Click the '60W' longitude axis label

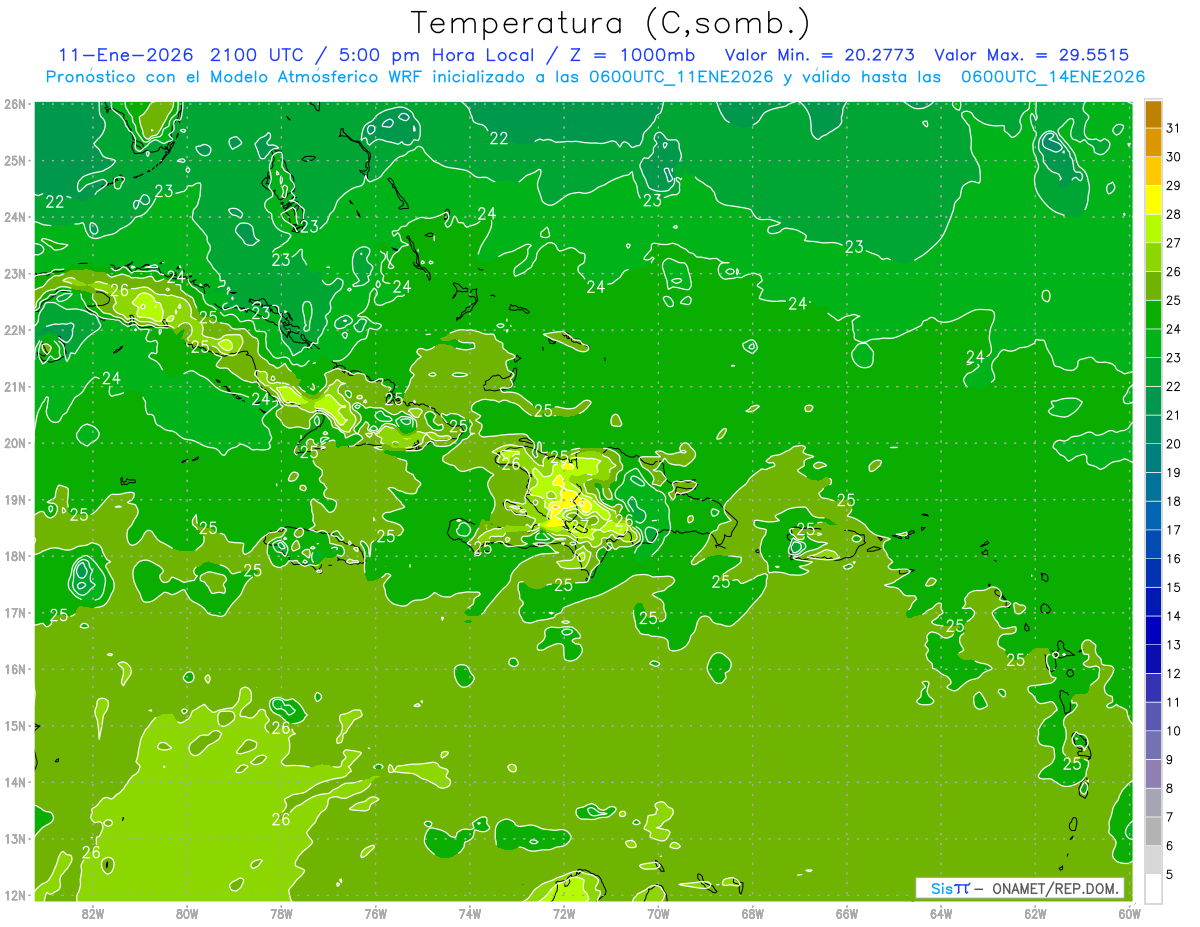point(1129,913)
